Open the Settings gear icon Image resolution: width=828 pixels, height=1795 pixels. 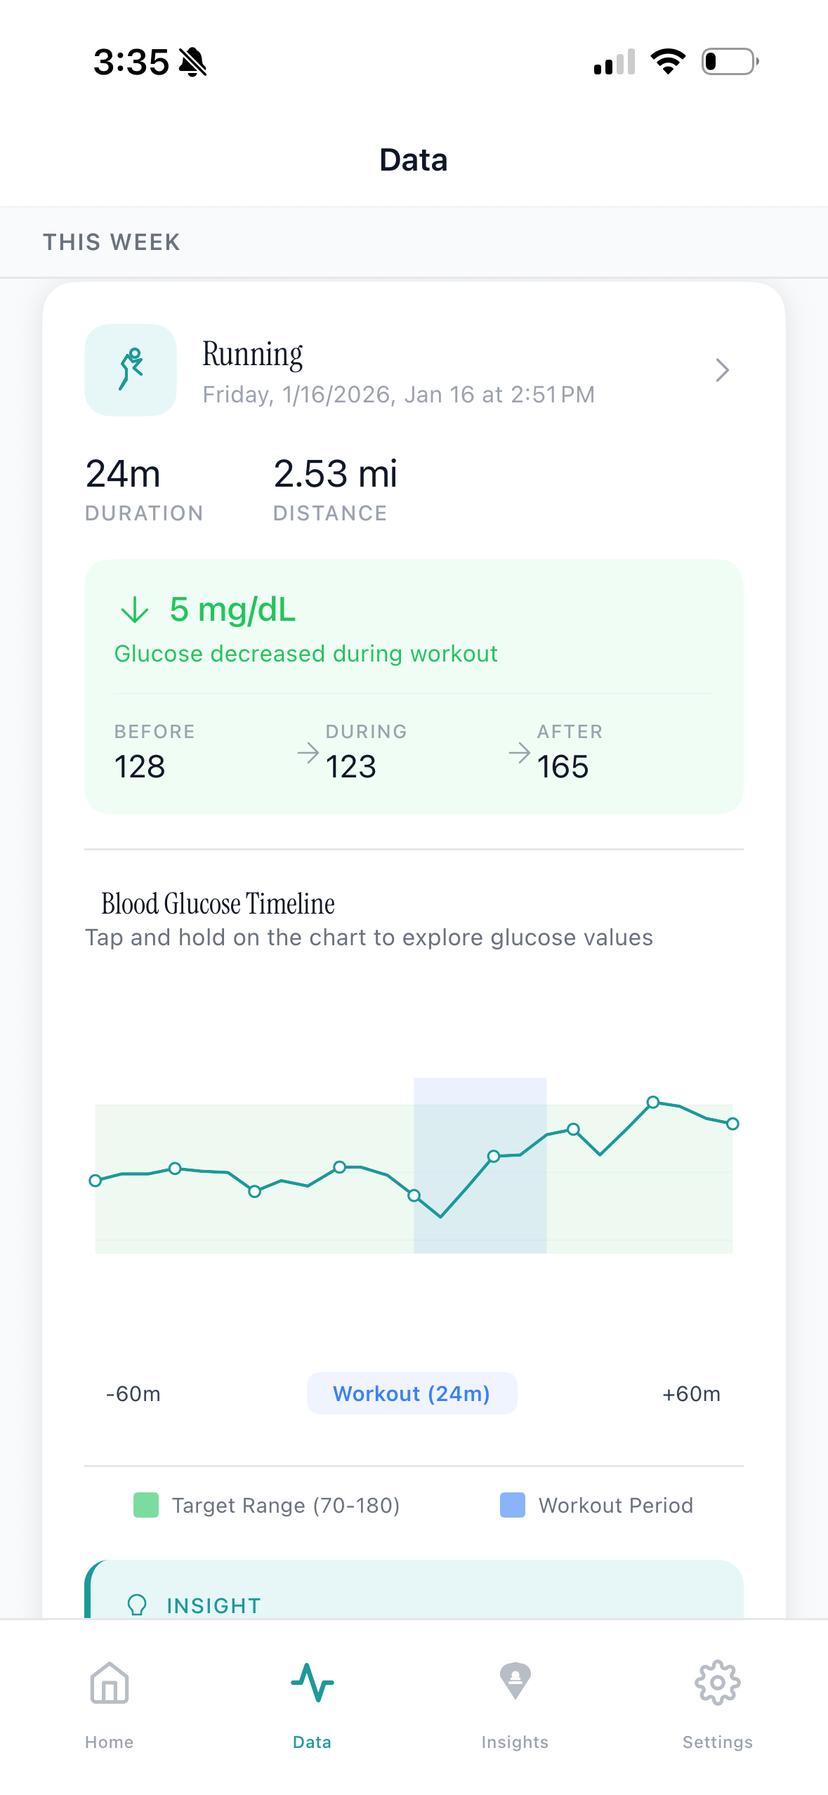point(717,1683)
